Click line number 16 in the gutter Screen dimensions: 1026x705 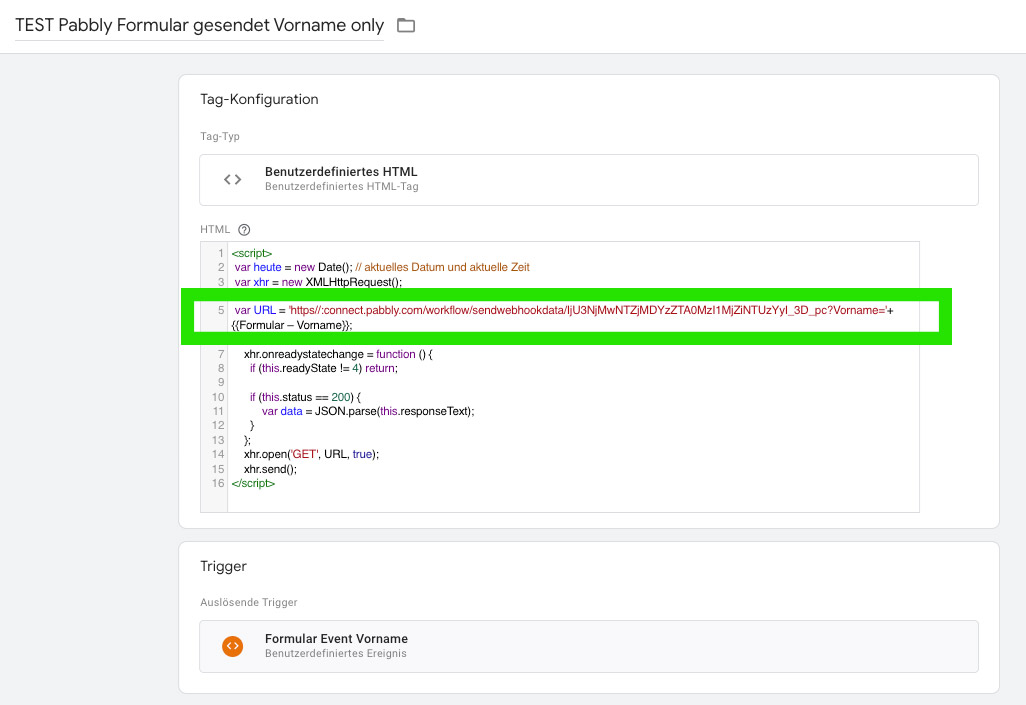218,483
